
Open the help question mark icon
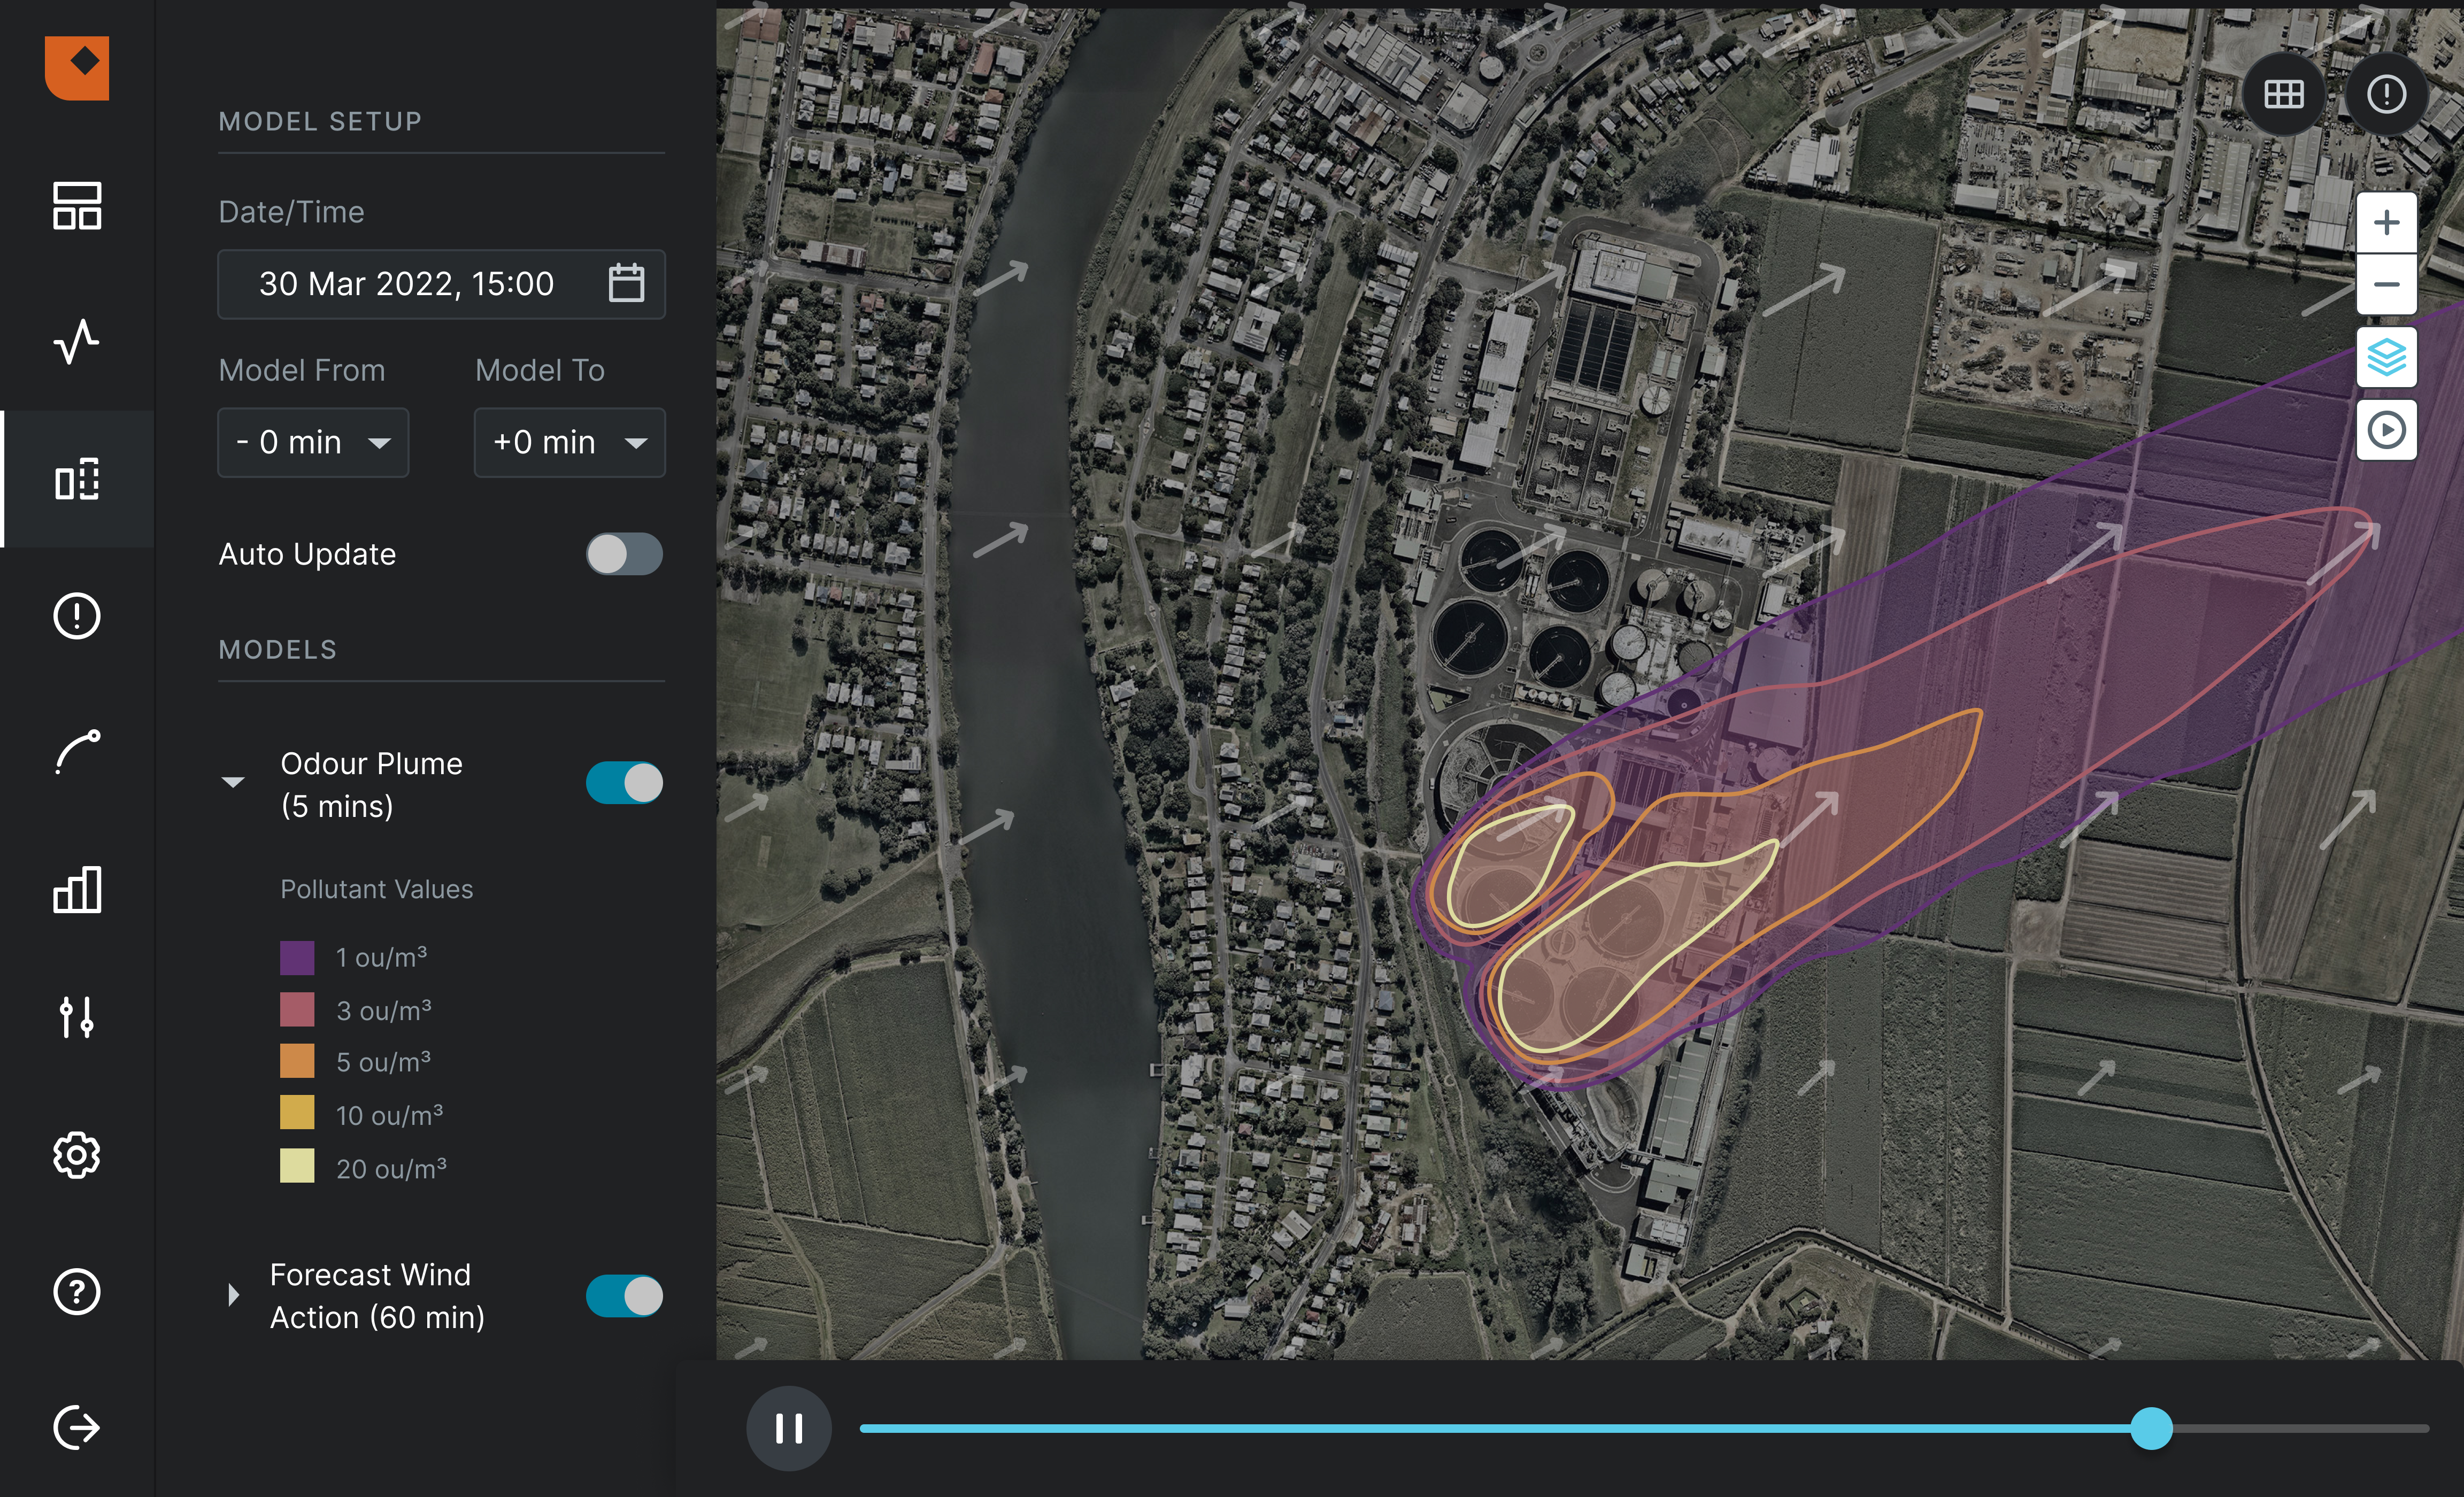[76, 1292]
